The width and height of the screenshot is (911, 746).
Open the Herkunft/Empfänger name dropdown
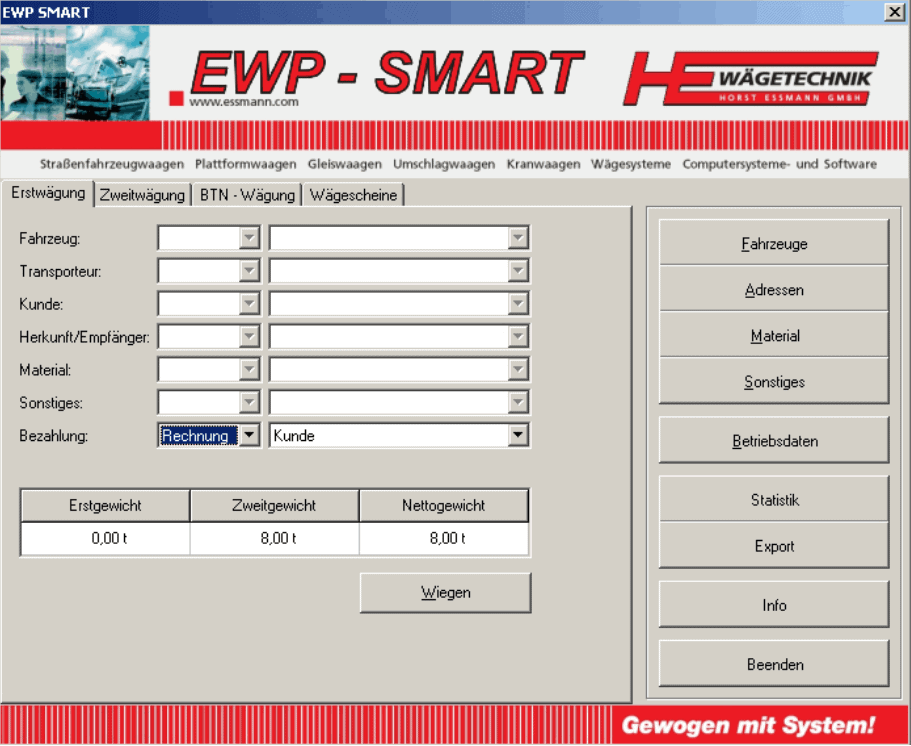tap(517, 337)
